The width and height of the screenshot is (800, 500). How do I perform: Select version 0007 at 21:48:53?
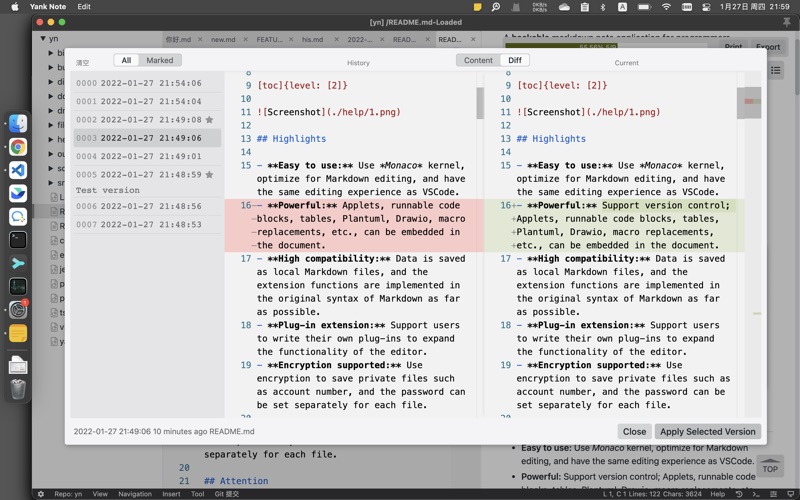(x=147, y=224)
